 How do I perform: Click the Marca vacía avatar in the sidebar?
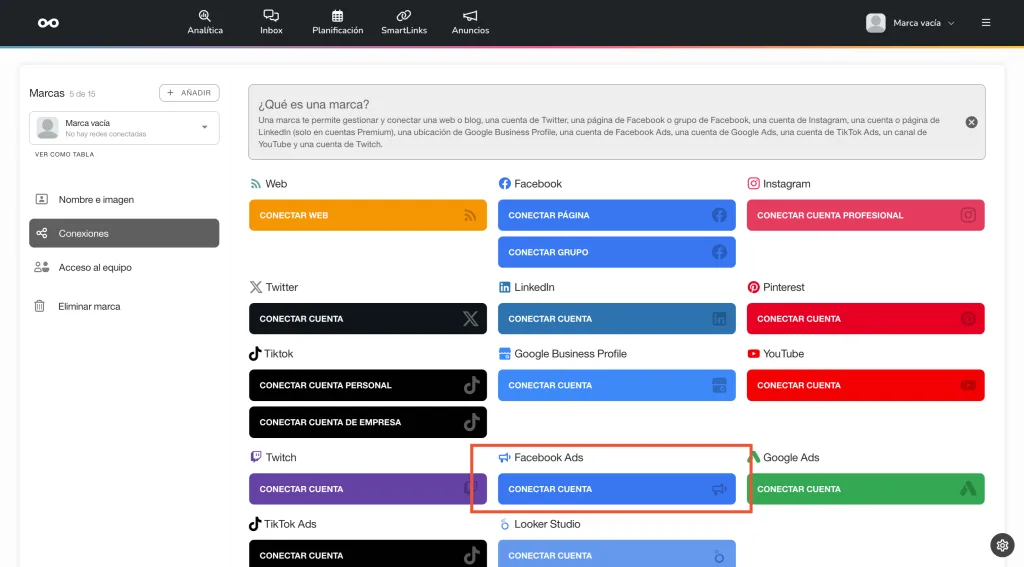[x=48, y=127]
